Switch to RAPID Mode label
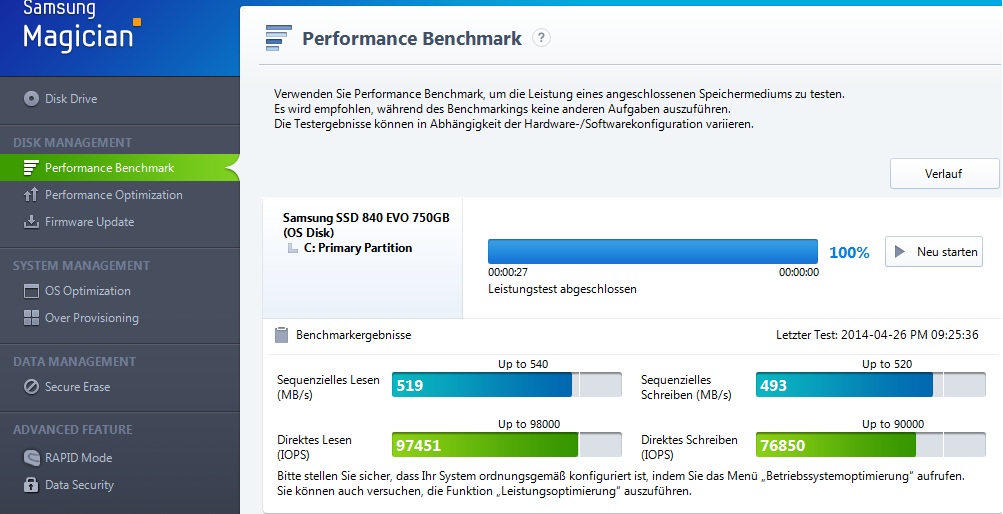The height and width of the screenshot is (514, 1003). pyautogui.click(x=78, y=458)
